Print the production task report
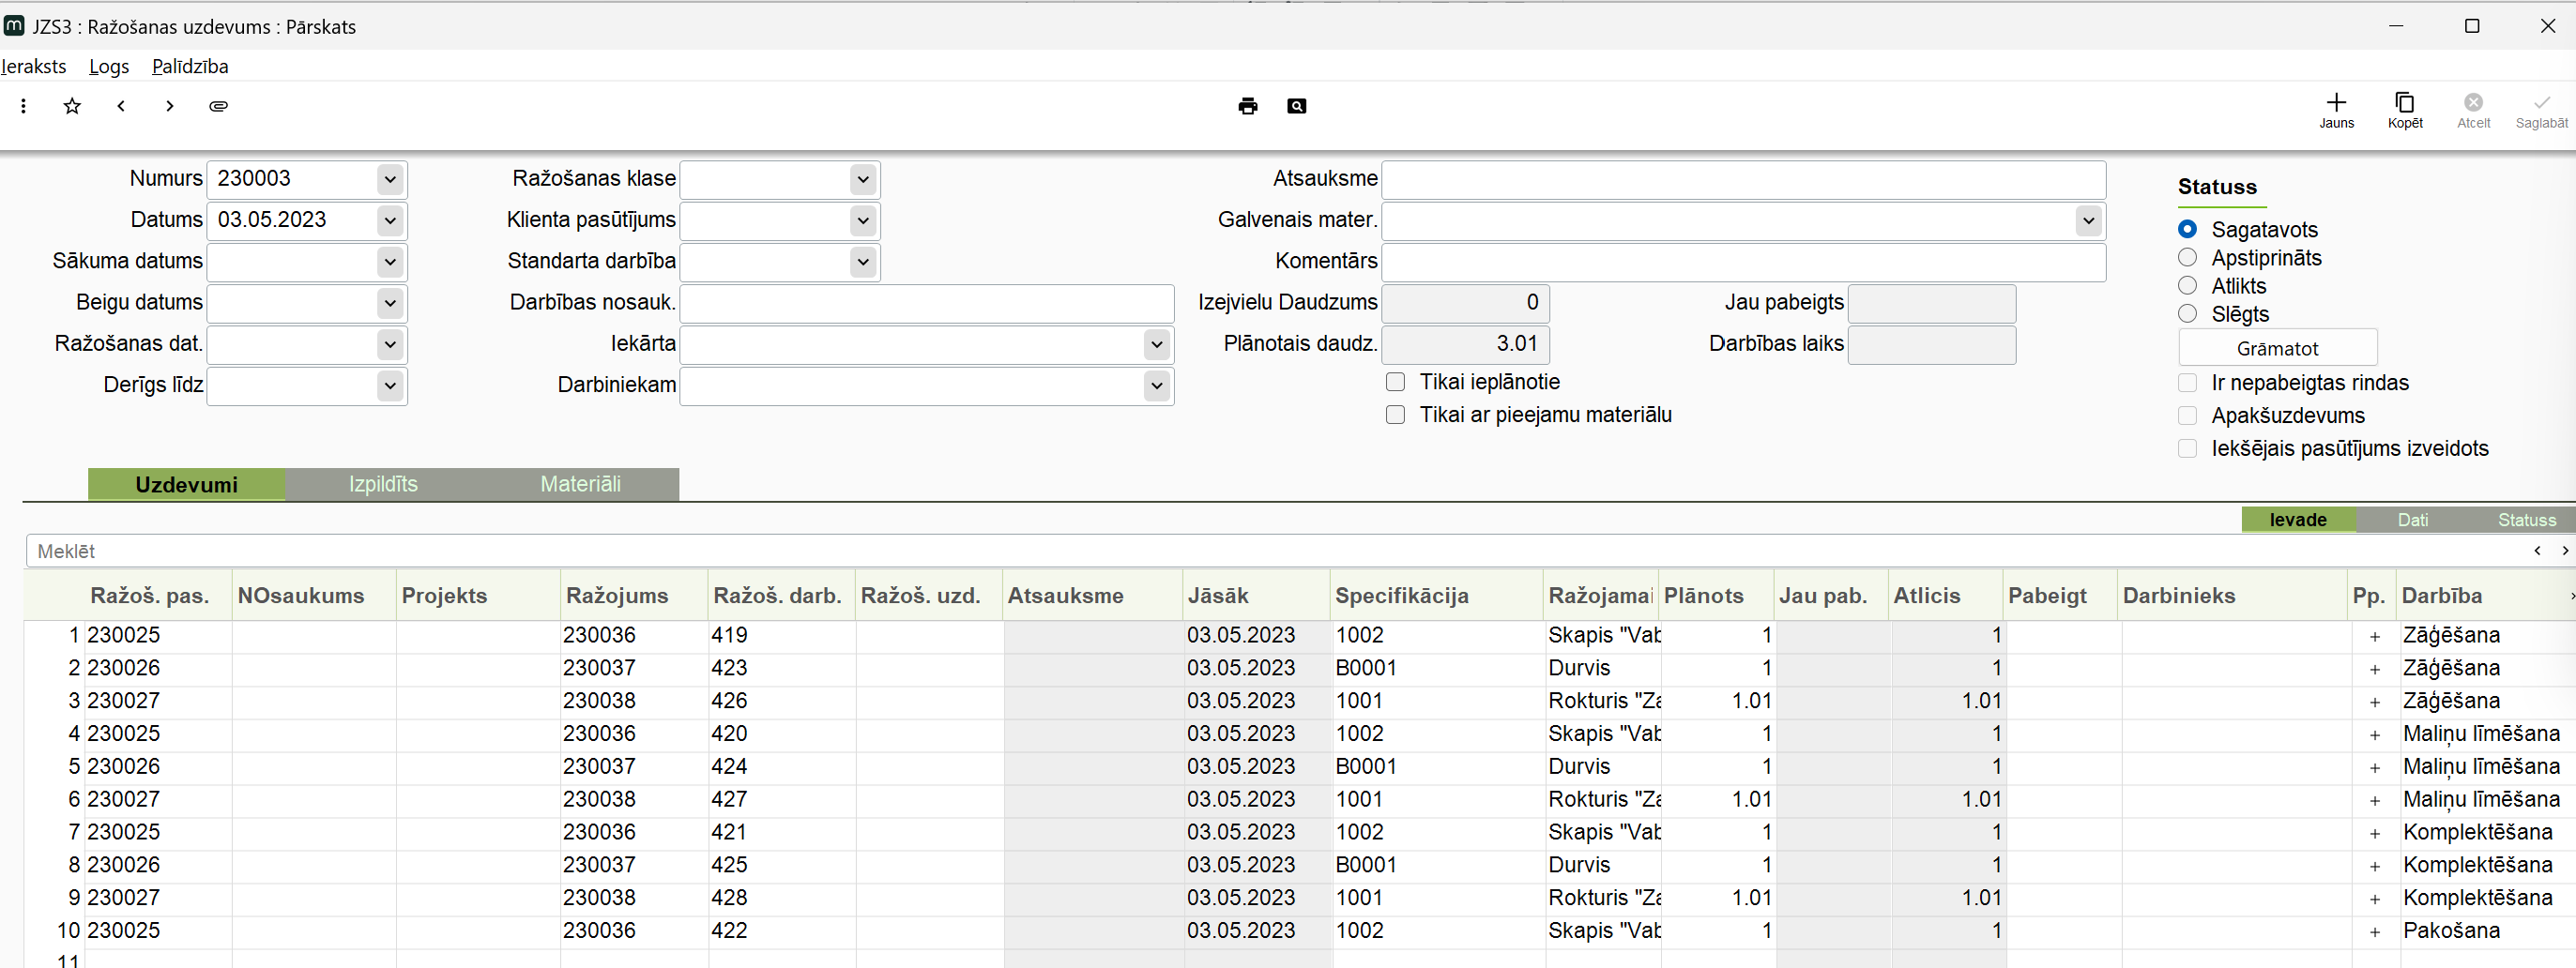2576x968 pixels. pos(1247,106)
